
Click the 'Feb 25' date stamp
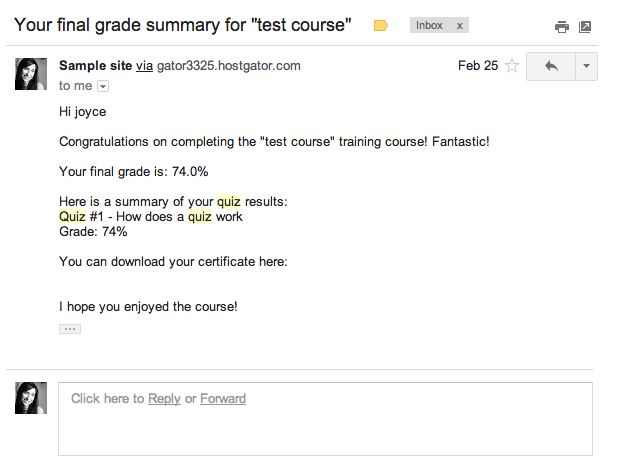(x=477, y=66)
